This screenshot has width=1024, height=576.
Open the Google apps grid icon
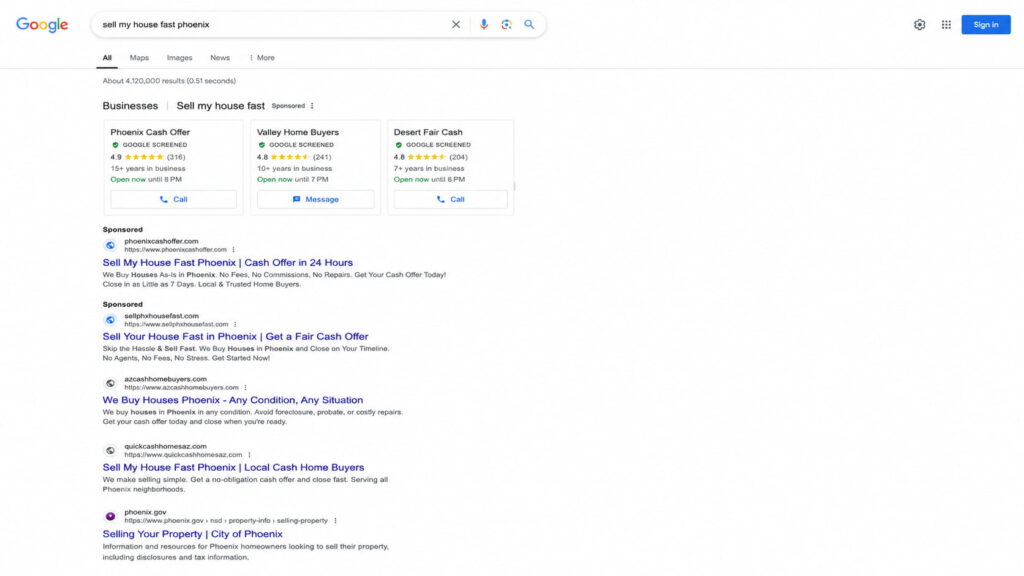click(946, 25)
